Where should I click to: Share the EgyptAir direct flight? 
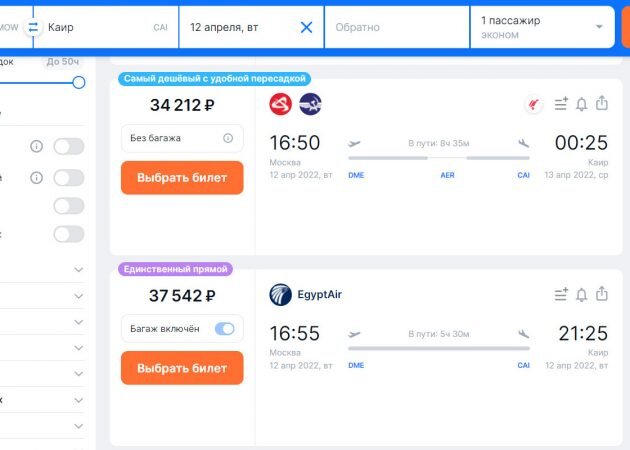tap(601, 294)
